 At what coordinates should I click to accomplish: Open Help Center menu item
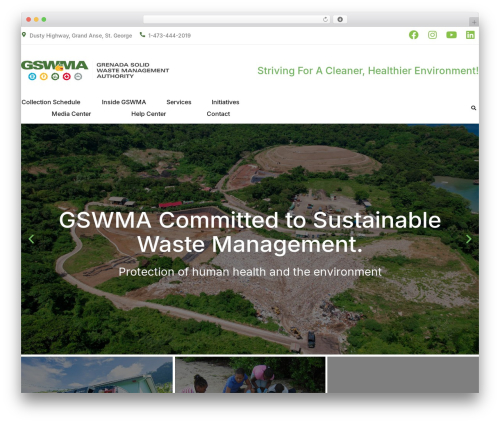[148, 114]
